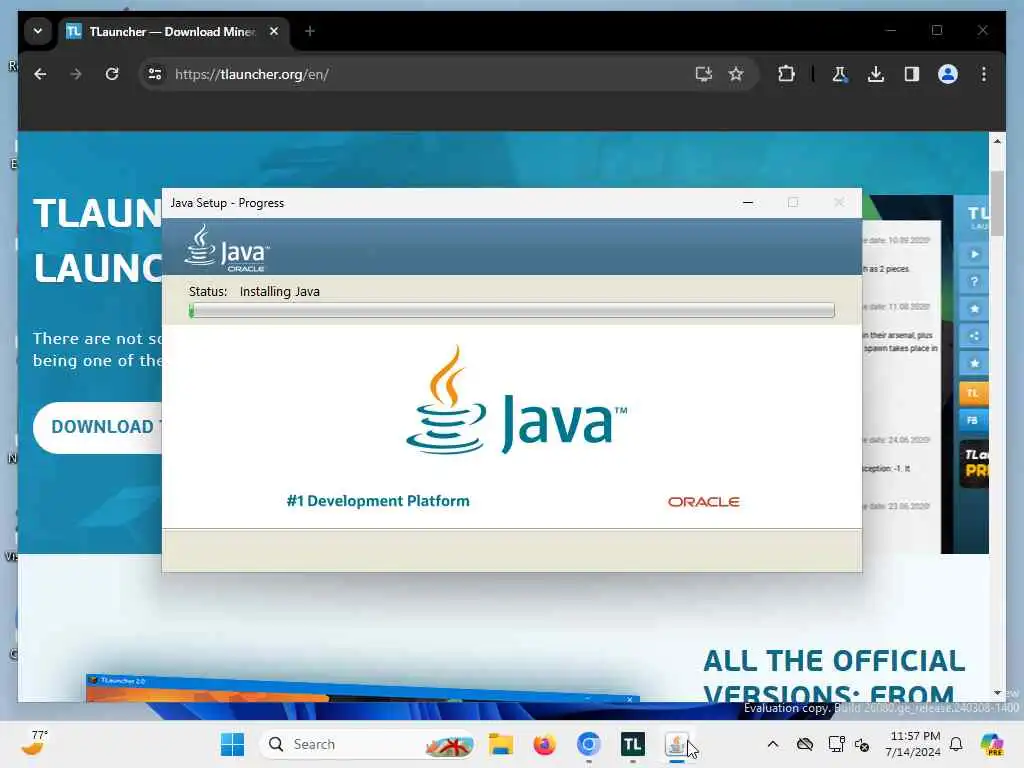Reload the TLauncher page

coord(112,74)
